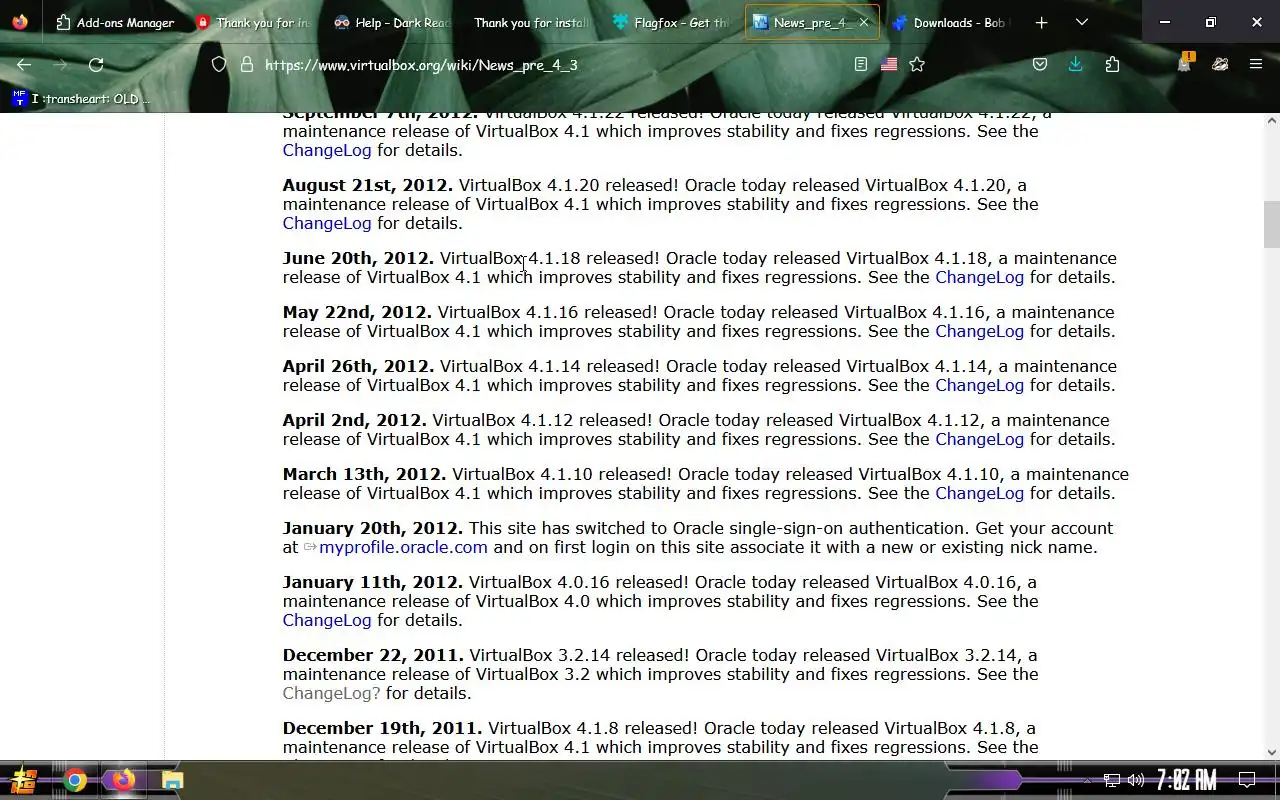Open the Firefox hamburger application menu
Screen dimensions: 1280x800
point(1256,65)
